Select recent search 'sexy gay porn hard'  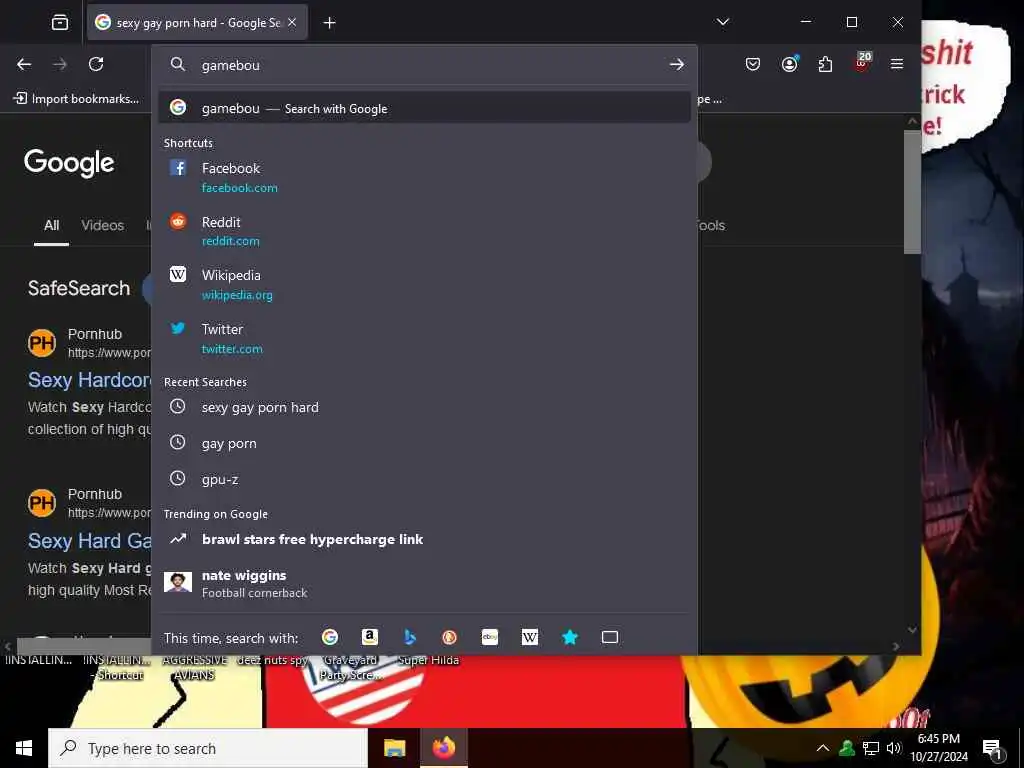pos(424,407)
